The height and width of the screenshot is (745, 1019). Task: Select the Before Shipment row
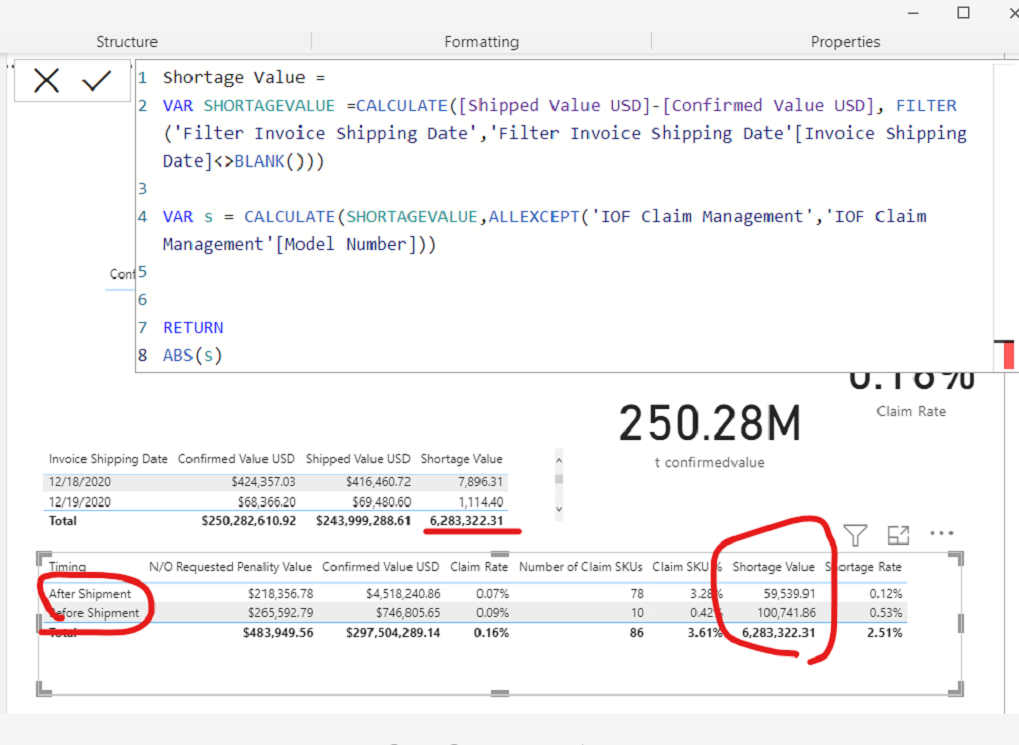(x=94, y=613)
